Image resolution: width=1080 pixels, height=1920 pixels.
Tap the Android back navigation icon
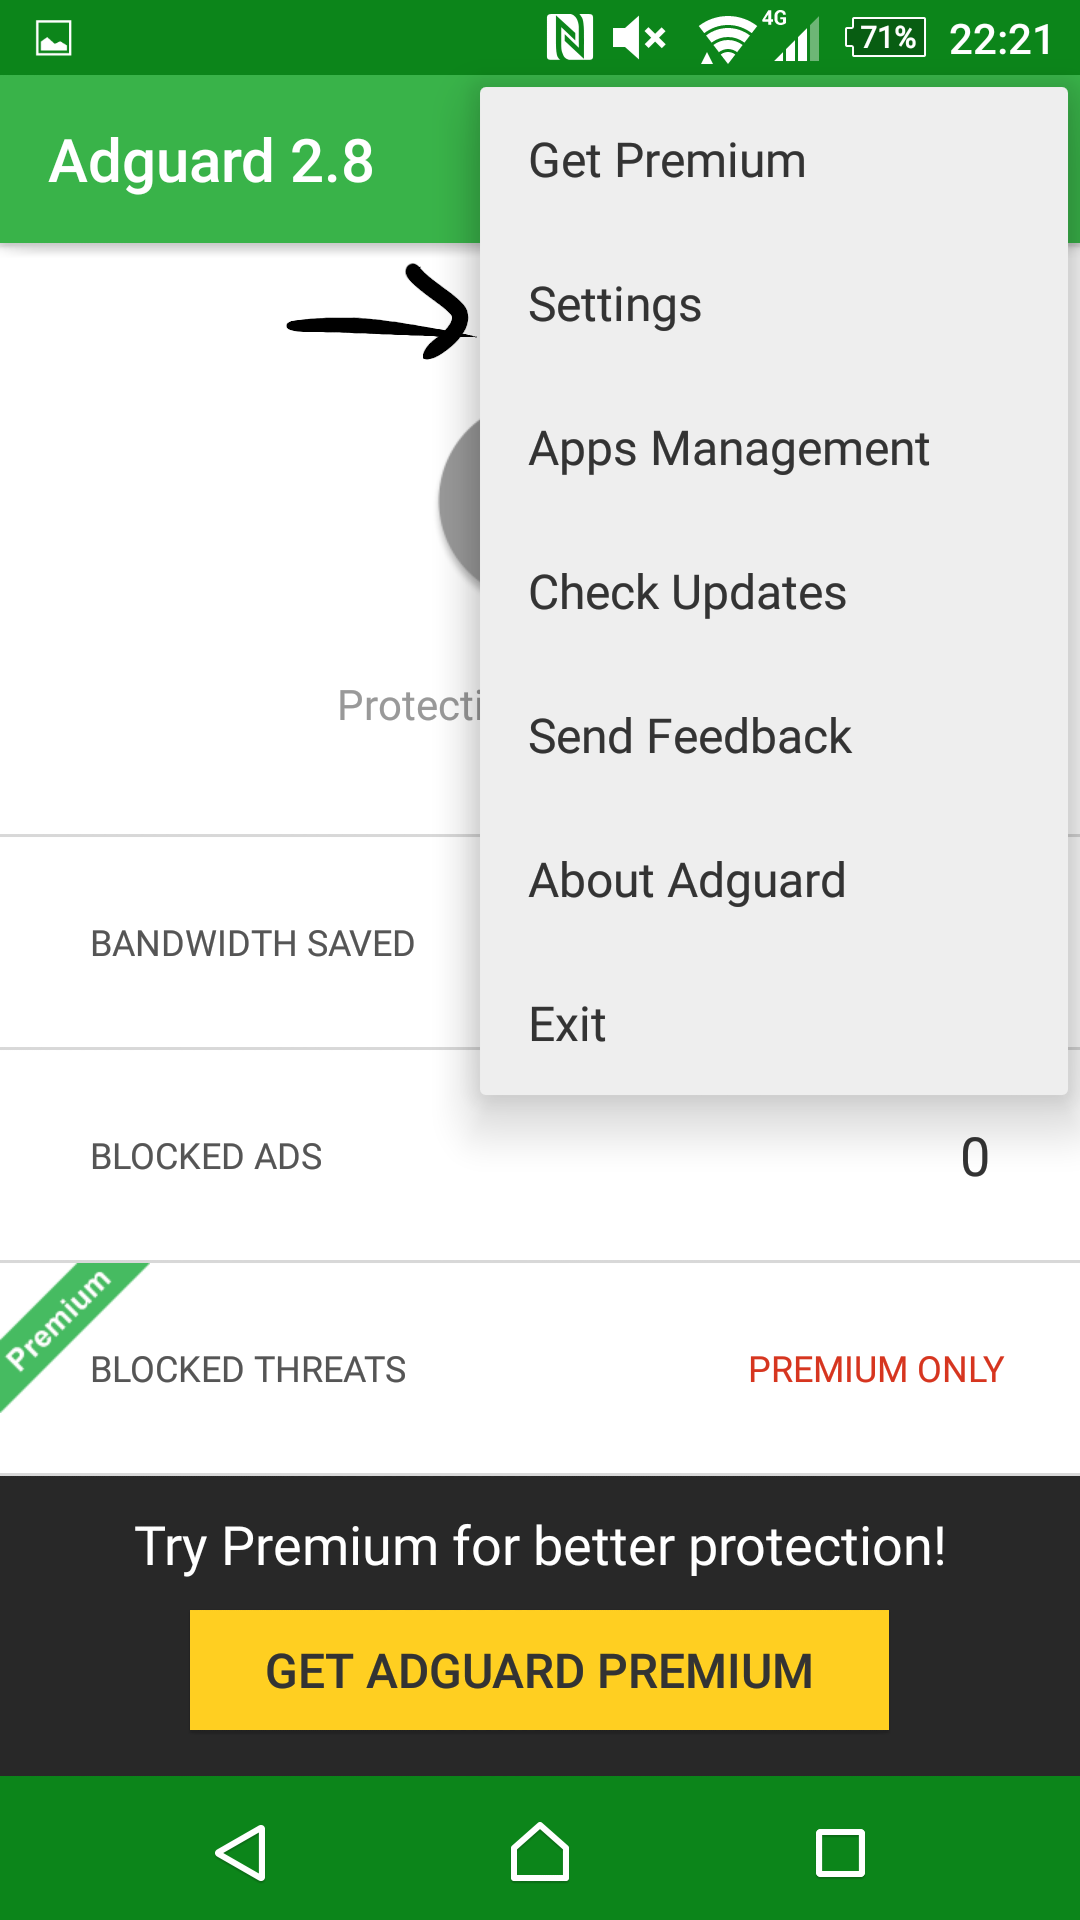(x=241, y=1853)
